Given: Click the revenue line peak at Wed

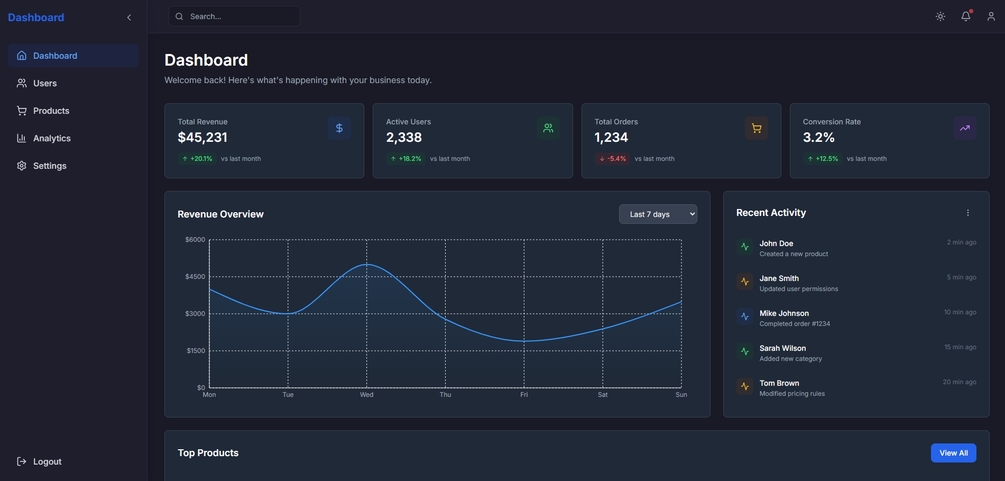Looking at the screenshot, I should [x=367, y=264].
